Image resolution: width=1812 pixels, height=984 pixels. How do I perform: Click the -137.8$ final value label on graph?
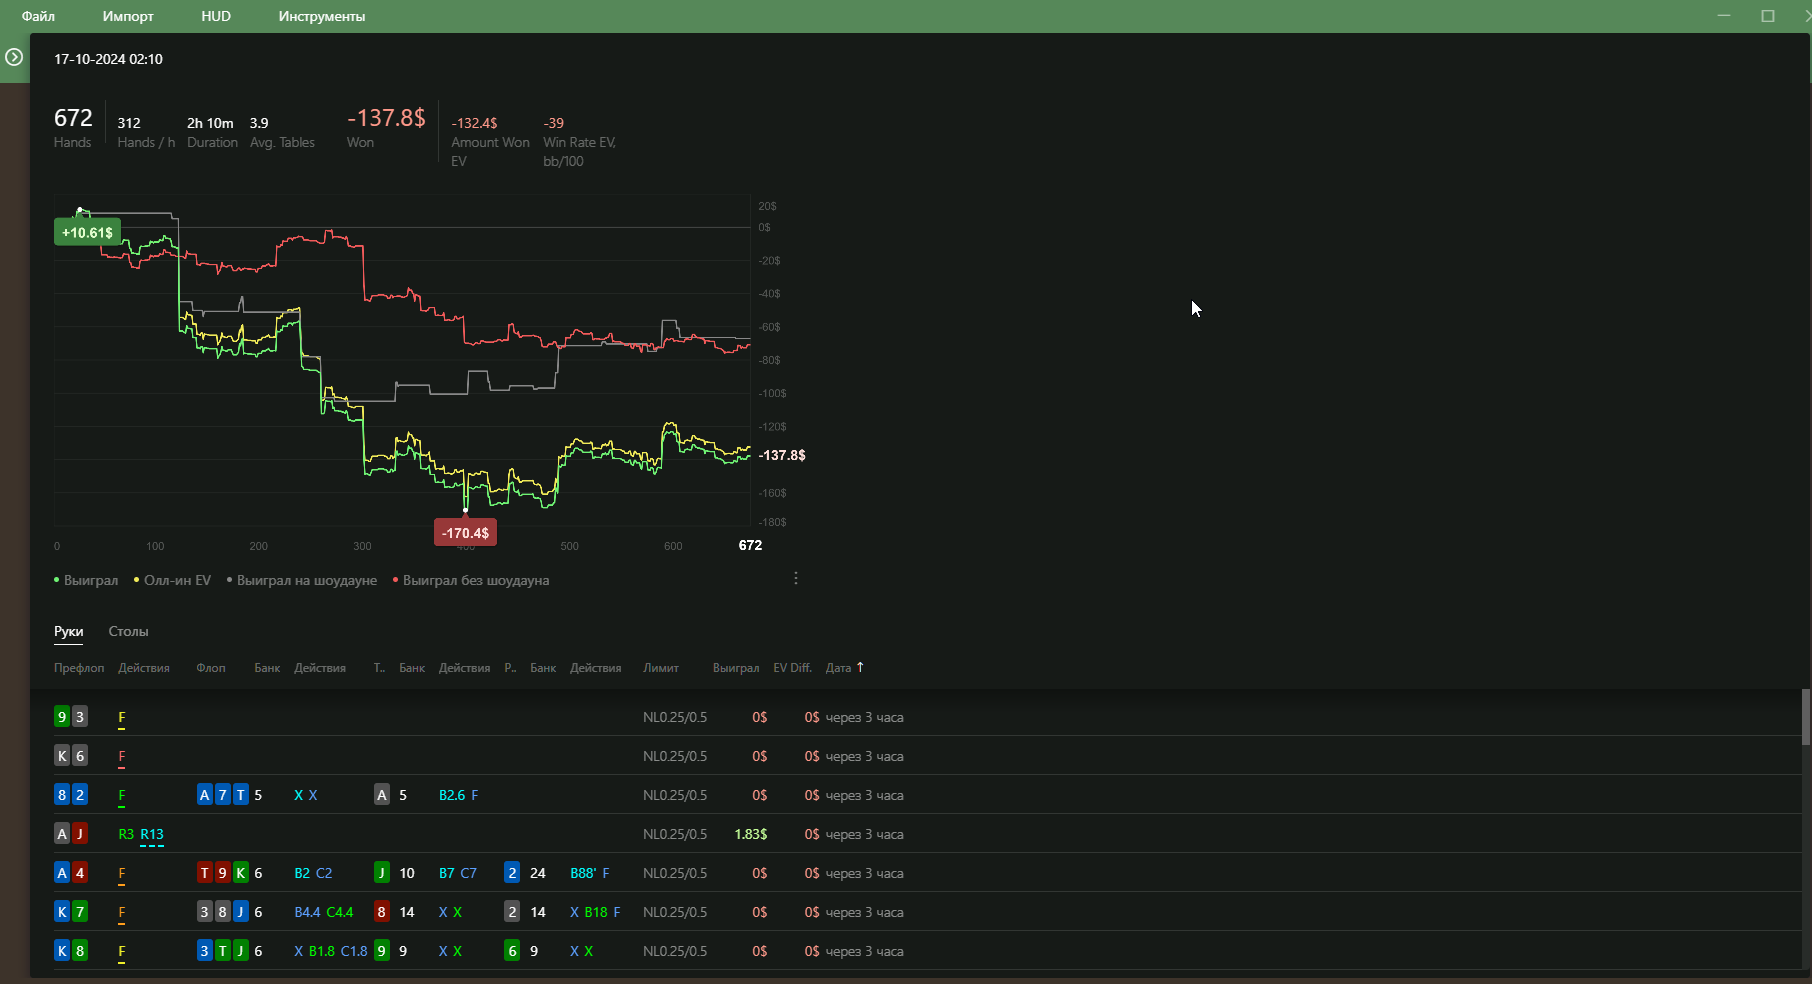pos(782,455)
